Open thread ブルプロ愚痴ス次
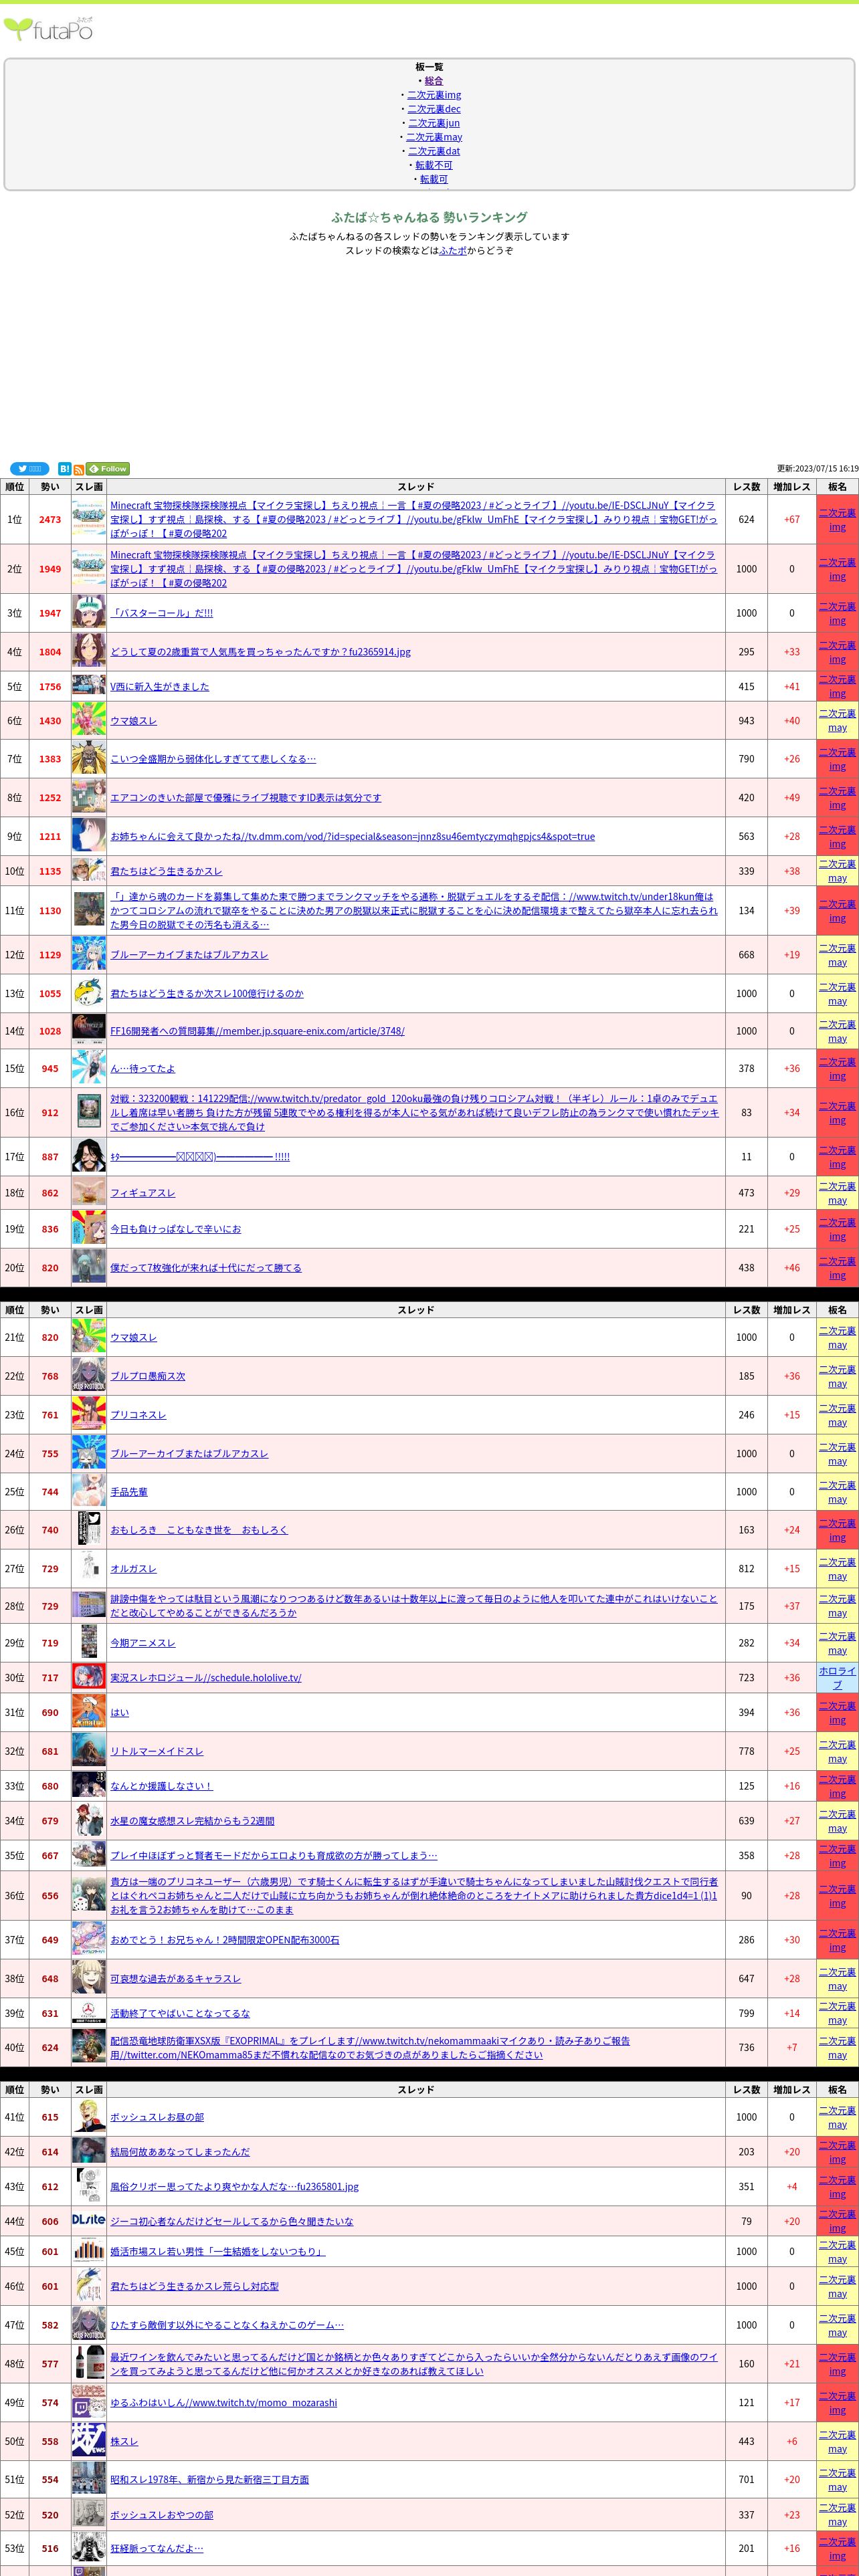The height and width of the screenshot is (2576, 859). tap(147, 1376)
